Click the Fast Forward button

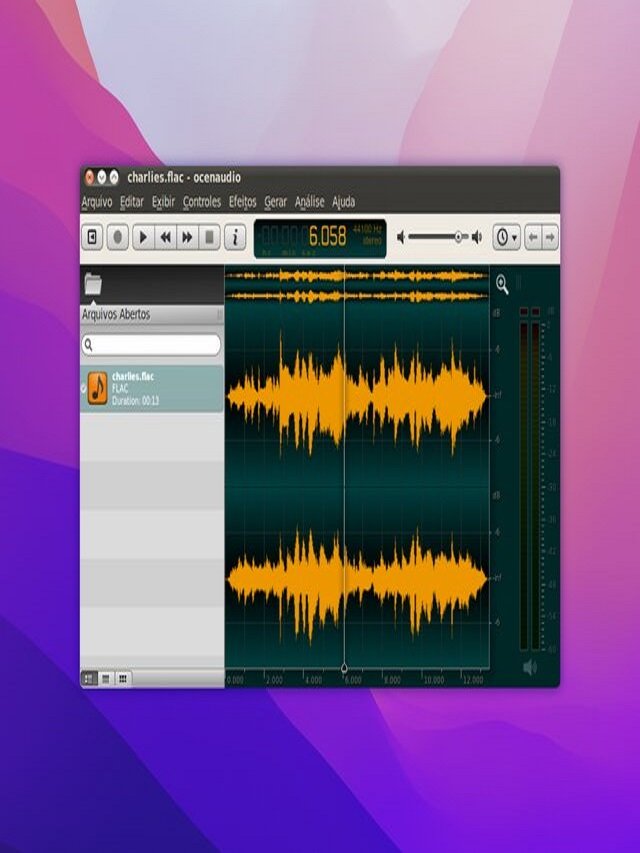click(187, 237)
